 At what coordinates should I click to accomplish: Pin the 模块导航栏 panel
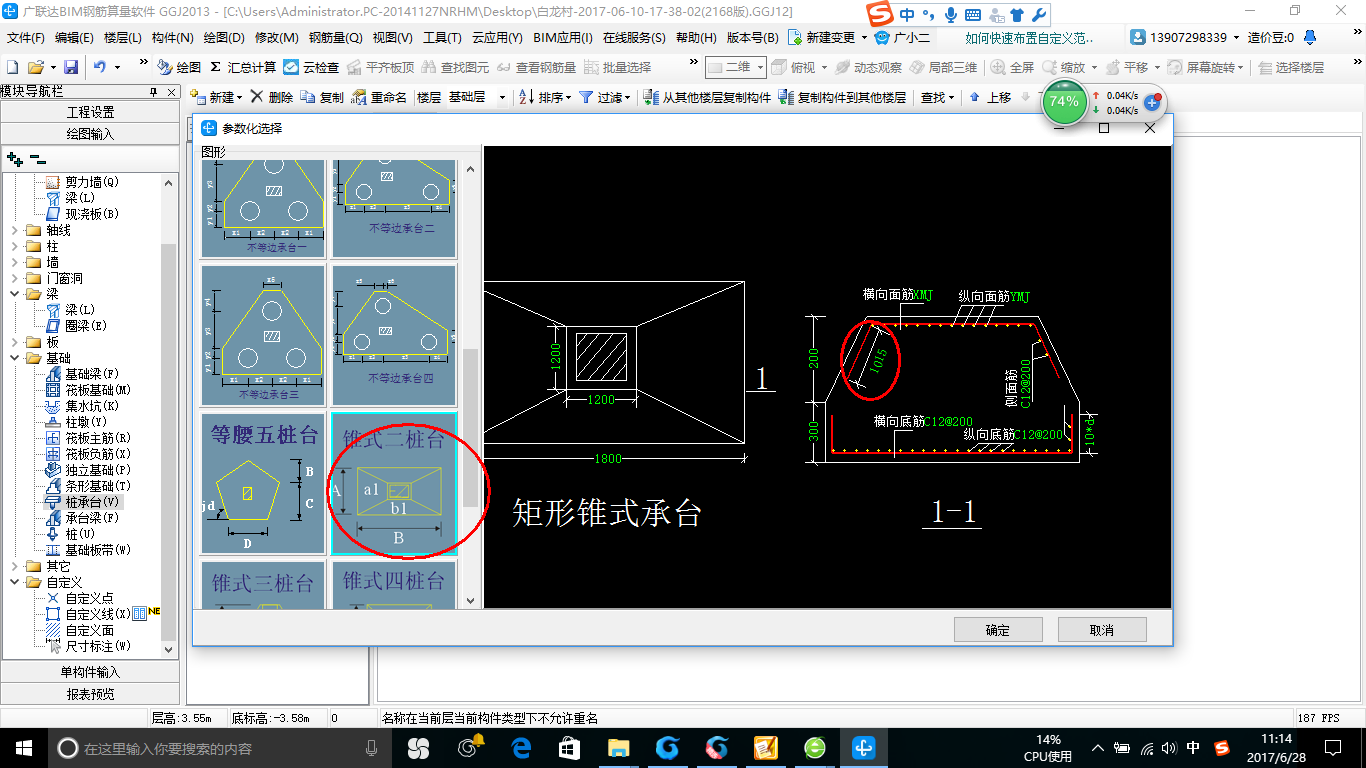[x=154, y=92]
